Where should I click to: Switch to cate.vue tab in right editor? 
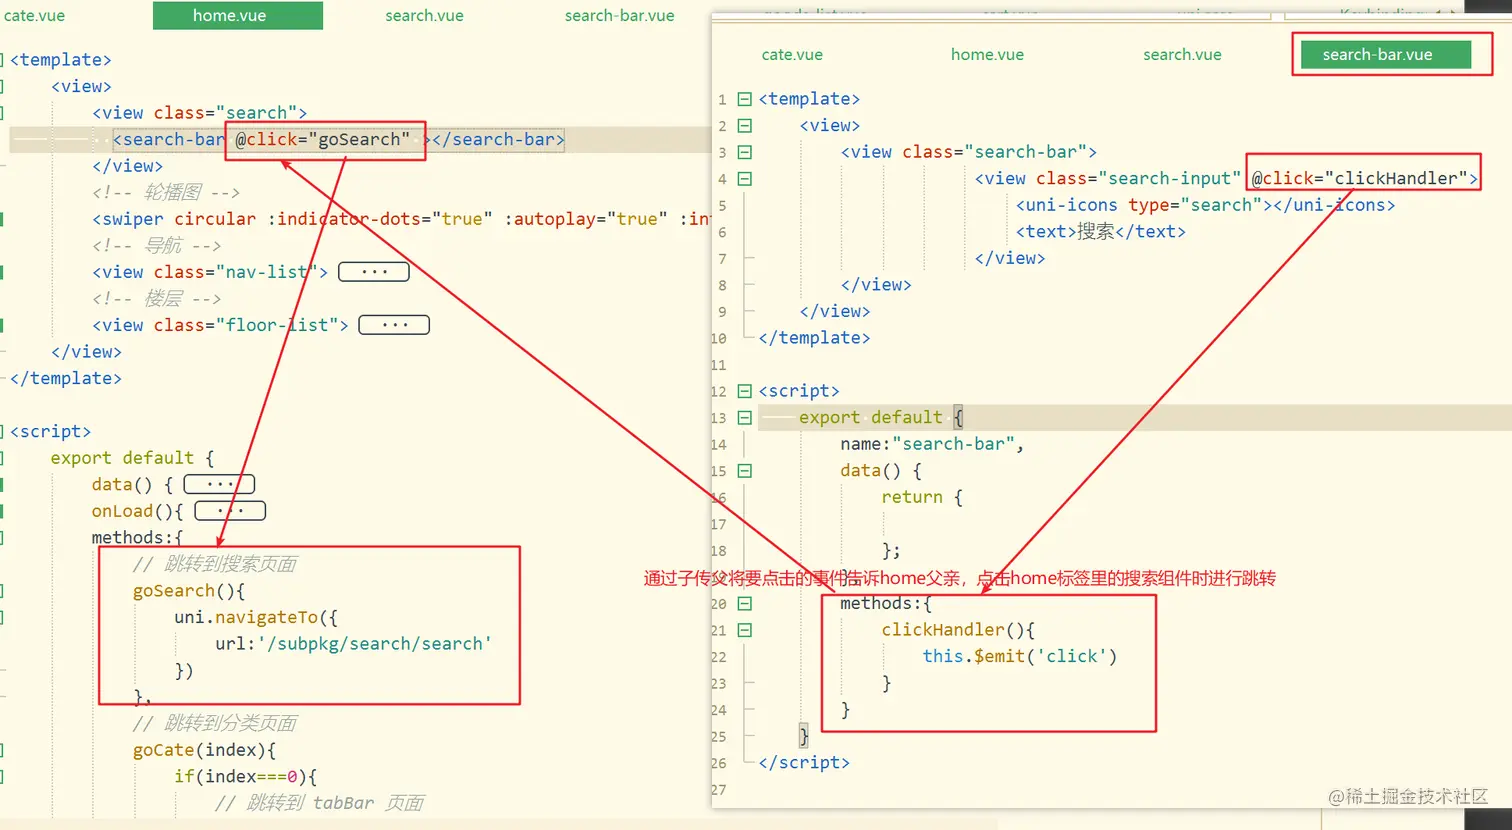tap(792, 54)
